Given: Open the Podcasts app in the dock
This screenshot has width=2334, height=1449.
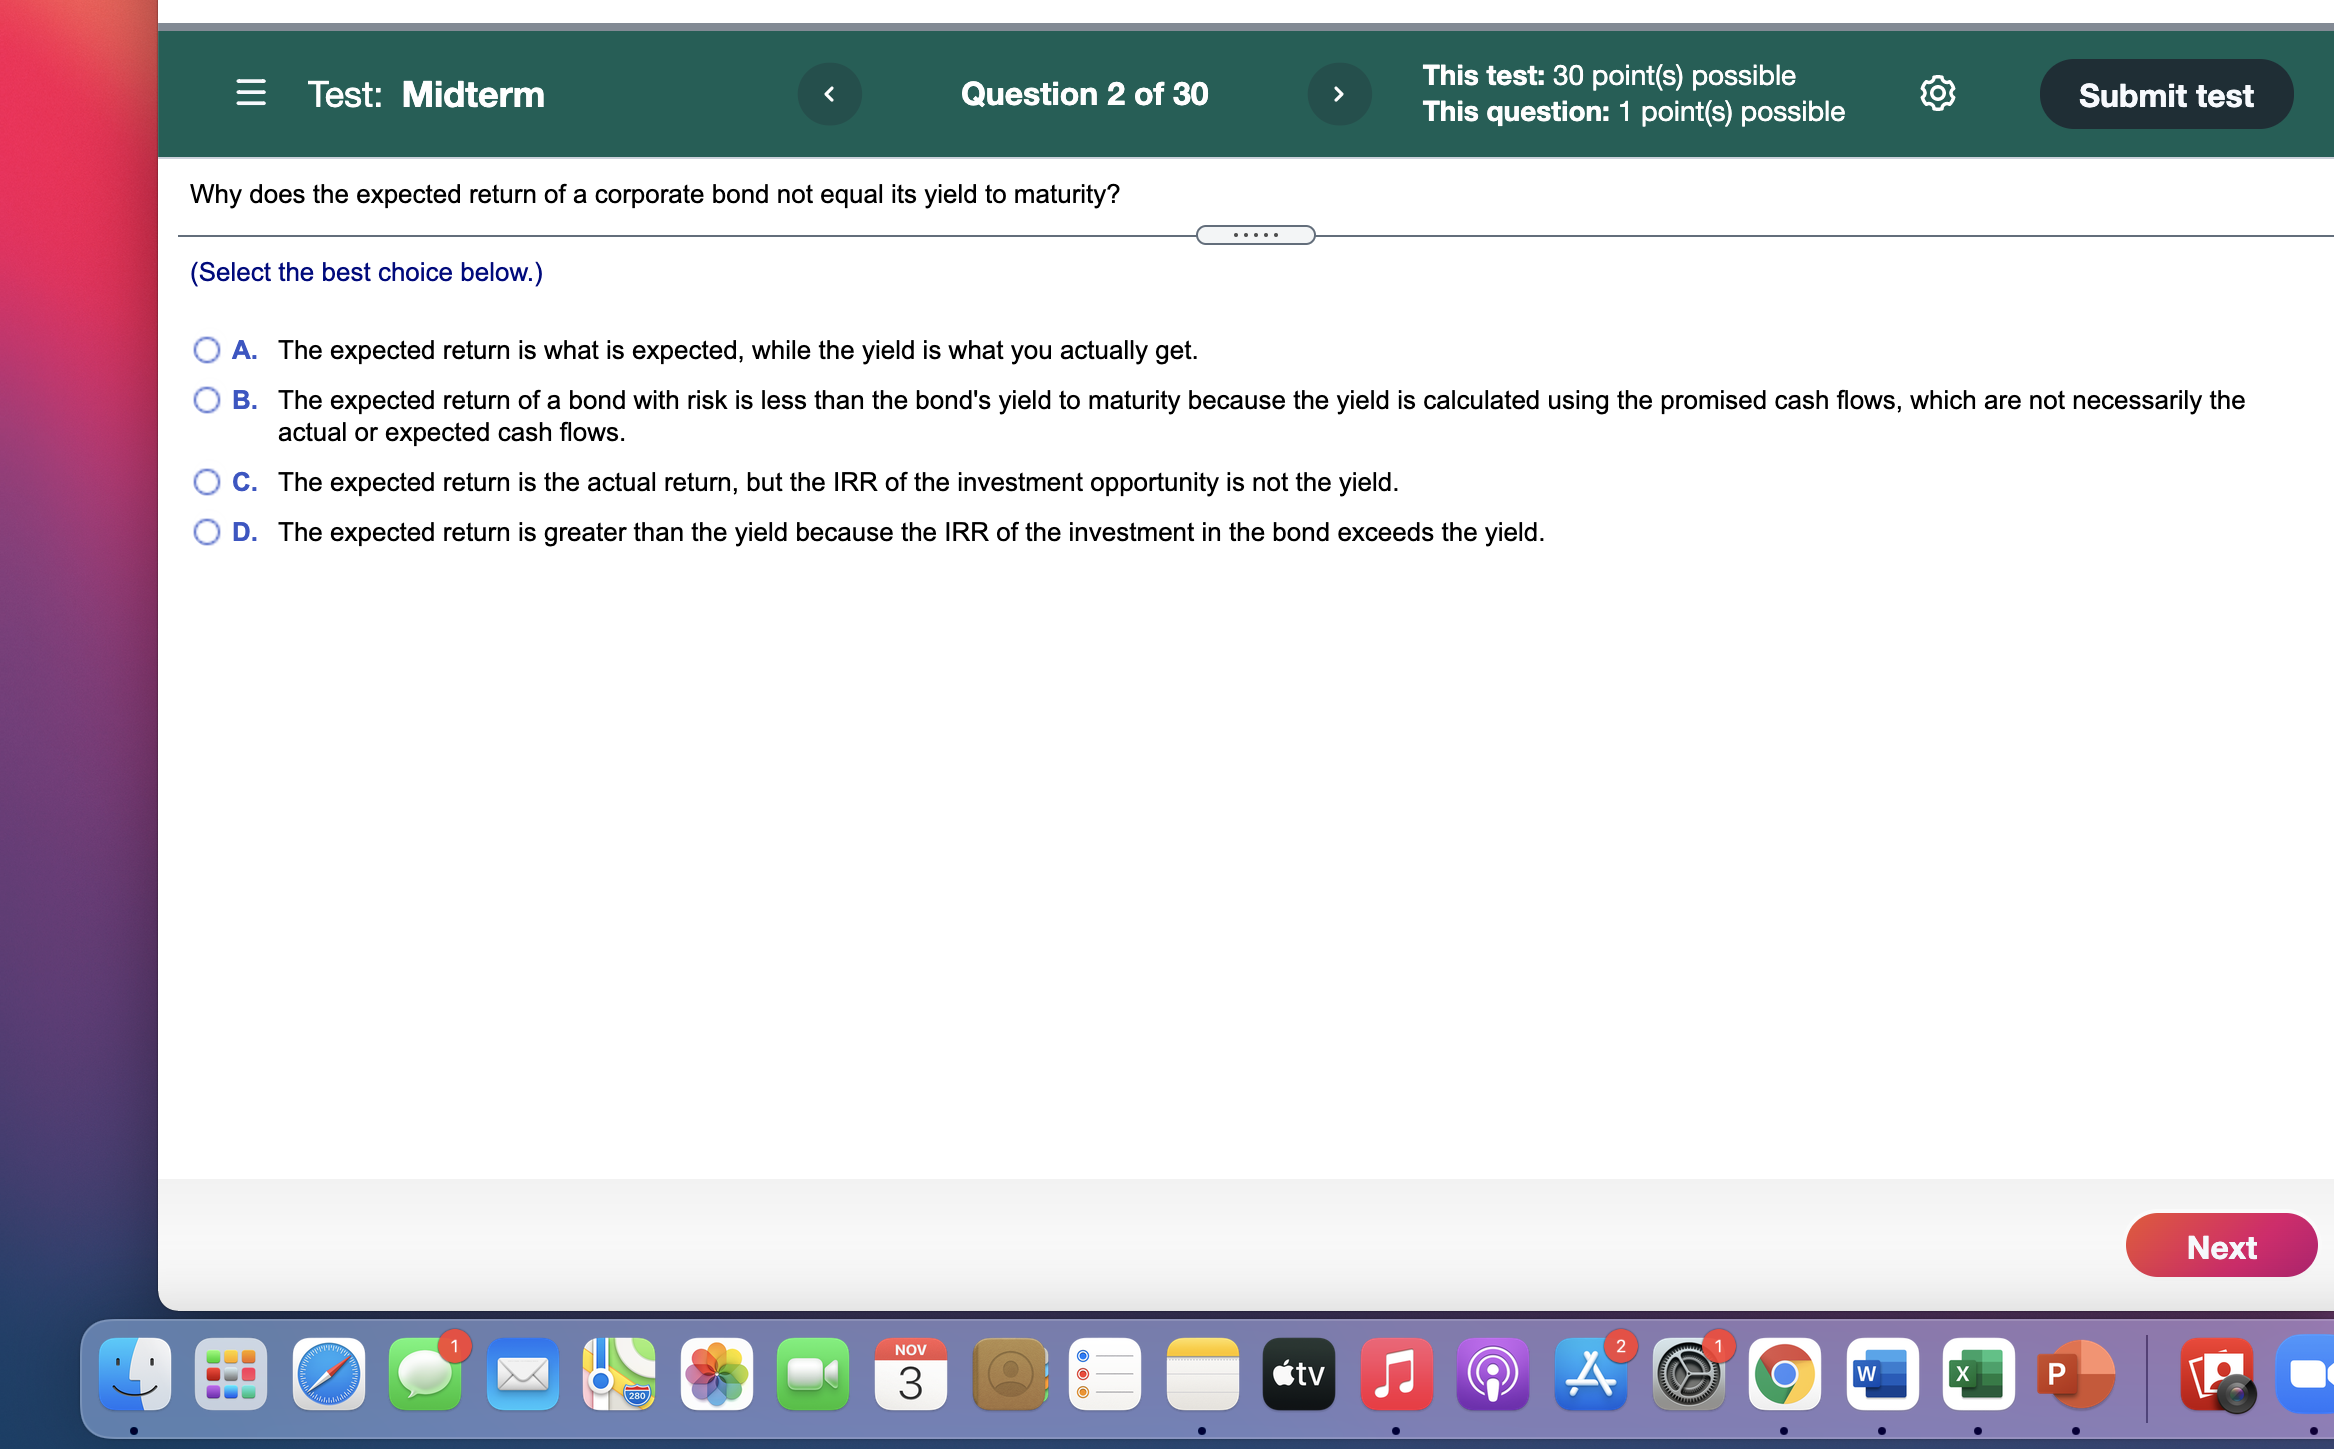Looking at the screenshot, I should click(1492, 1375).
